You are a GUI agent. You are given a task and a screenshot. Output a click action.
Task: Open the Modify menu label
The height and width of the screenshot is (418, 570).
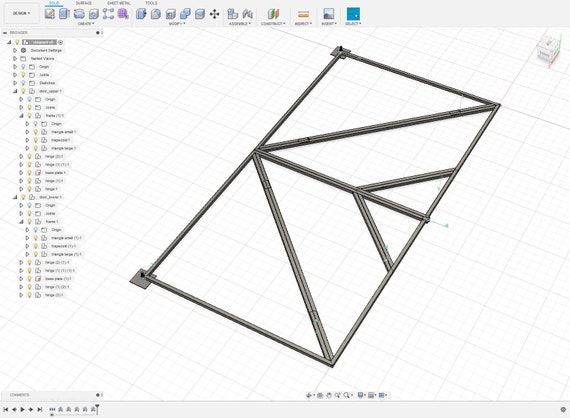[x=177, y=24]
